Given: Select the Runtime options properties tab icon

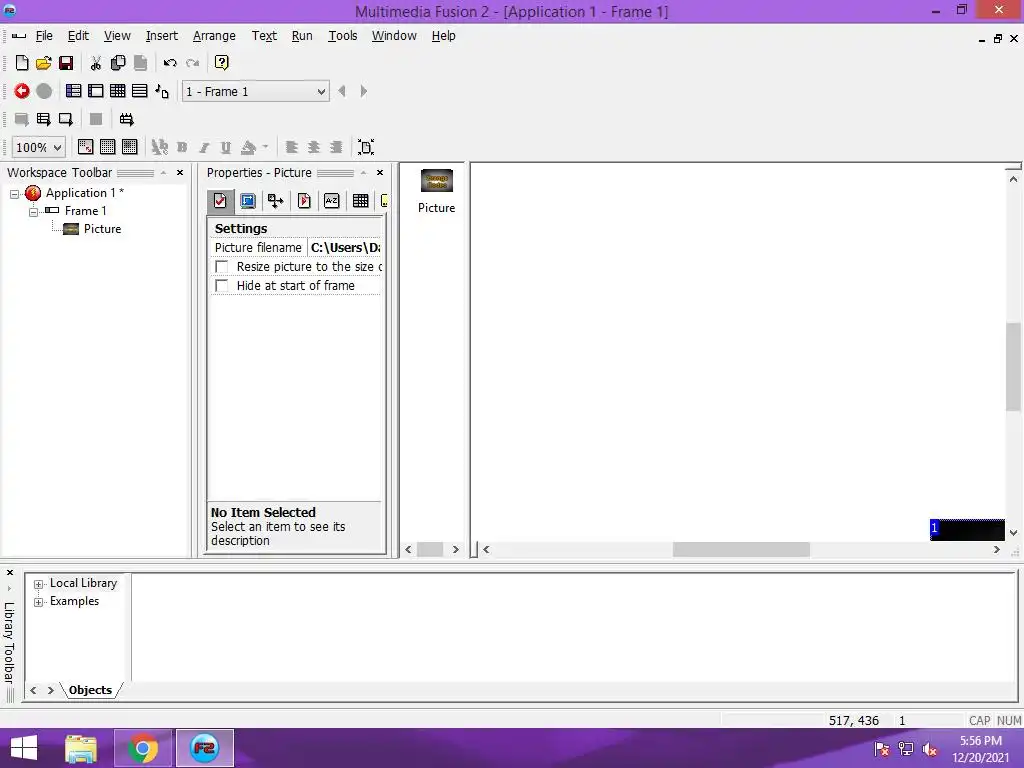Looking at the screenshot, I should (x=304, y=201).
